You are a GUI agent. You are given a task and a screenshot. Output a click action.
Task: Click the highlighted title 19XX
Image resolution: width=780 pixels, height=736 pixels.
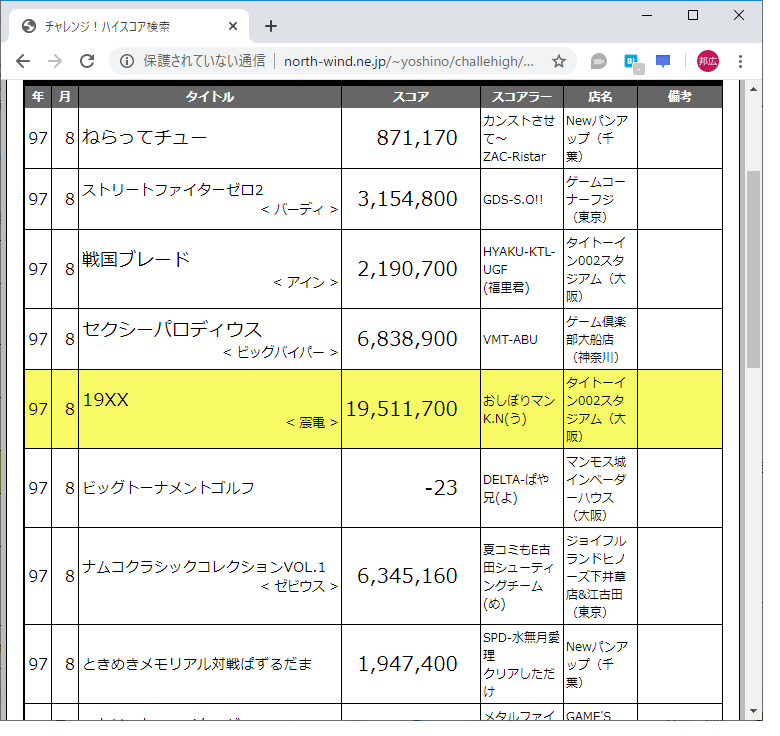105,399
